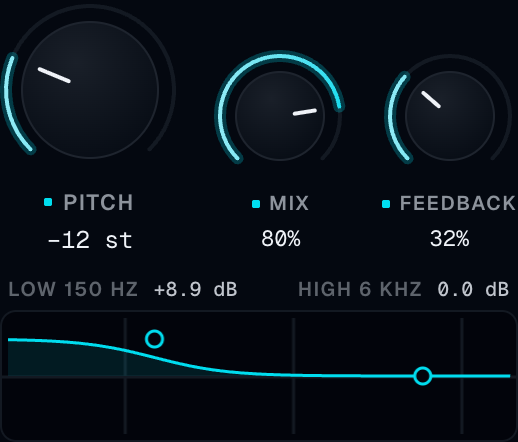Click the PITCH label text
Image resolution: width=518 pixels, height=442 pixels.
98,202
